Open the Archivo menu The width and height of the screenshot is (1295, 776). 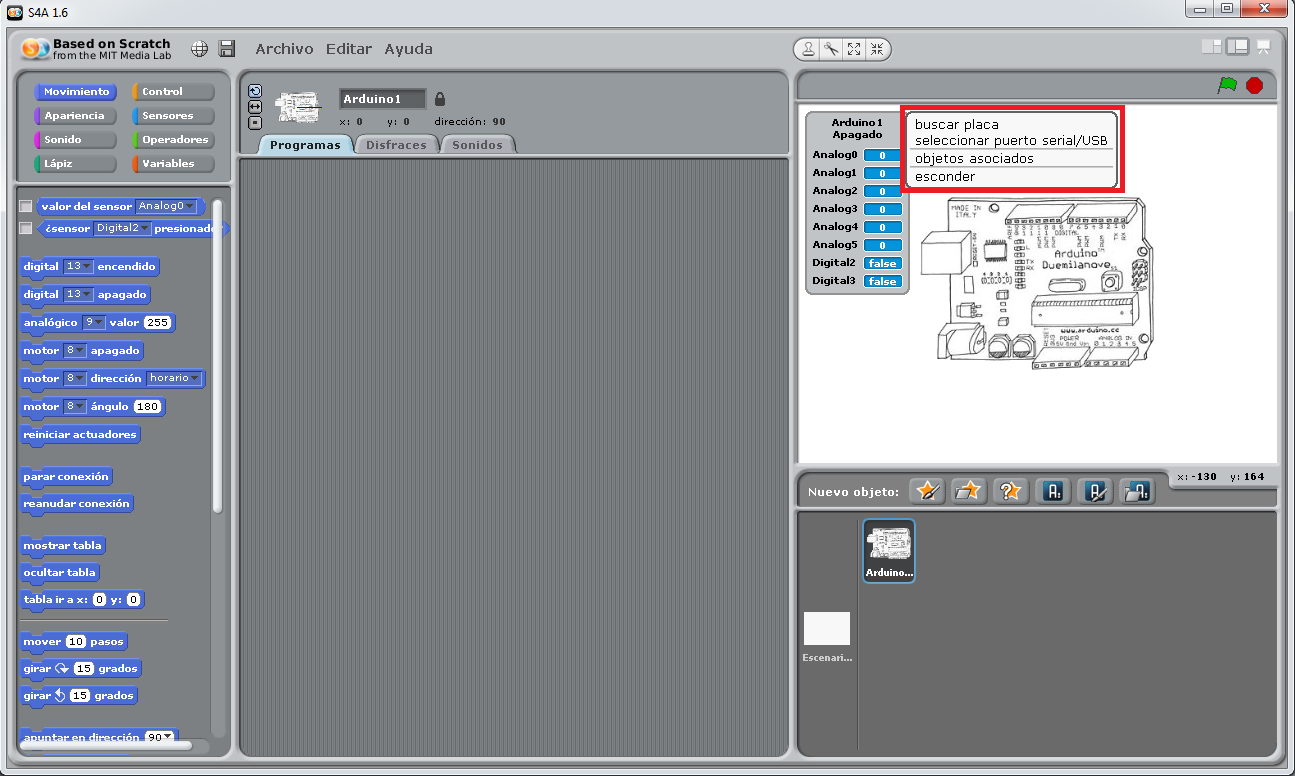284,49
